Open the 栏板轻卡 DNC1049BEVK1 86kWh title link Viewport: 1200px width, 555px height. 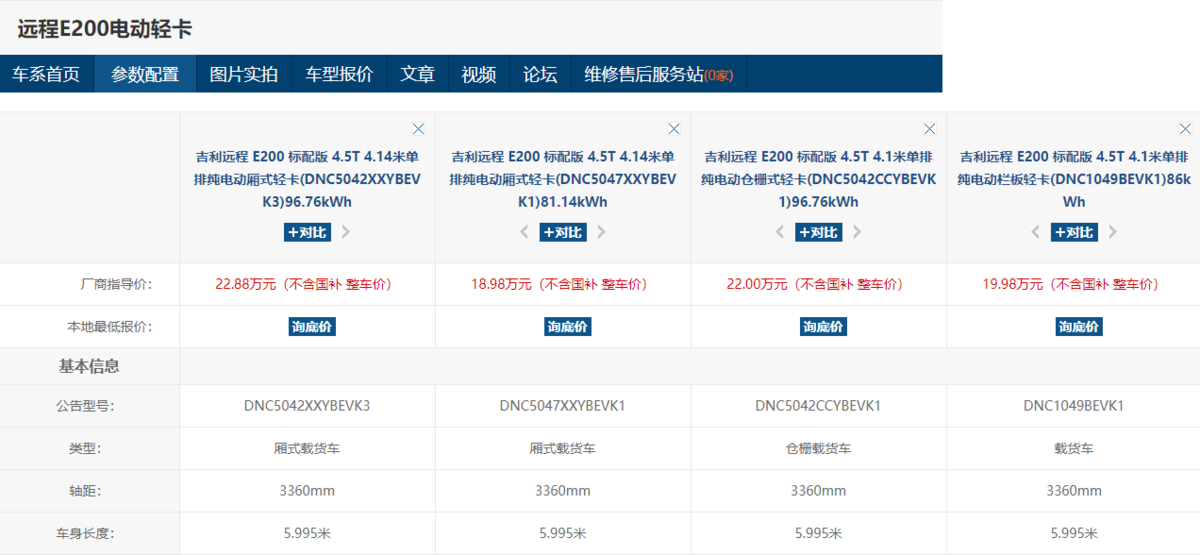[1074, 179]
